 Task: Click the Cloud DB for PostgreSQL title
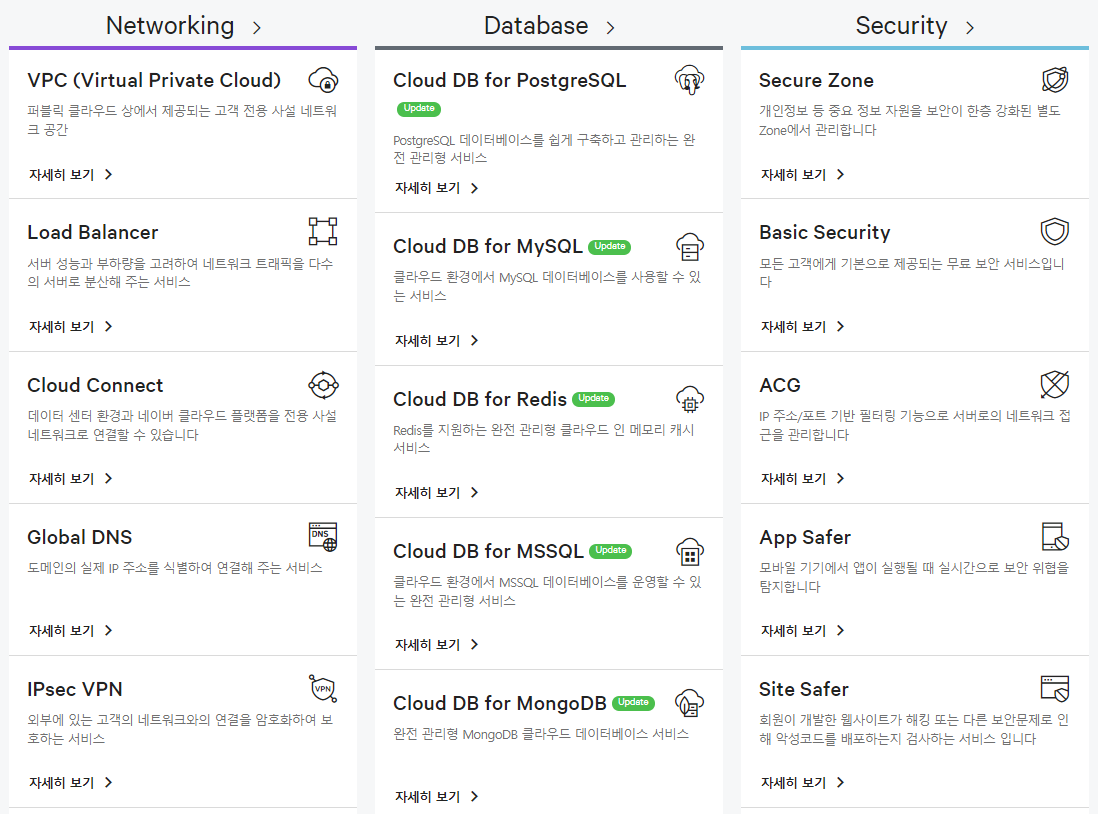point(510,81)
